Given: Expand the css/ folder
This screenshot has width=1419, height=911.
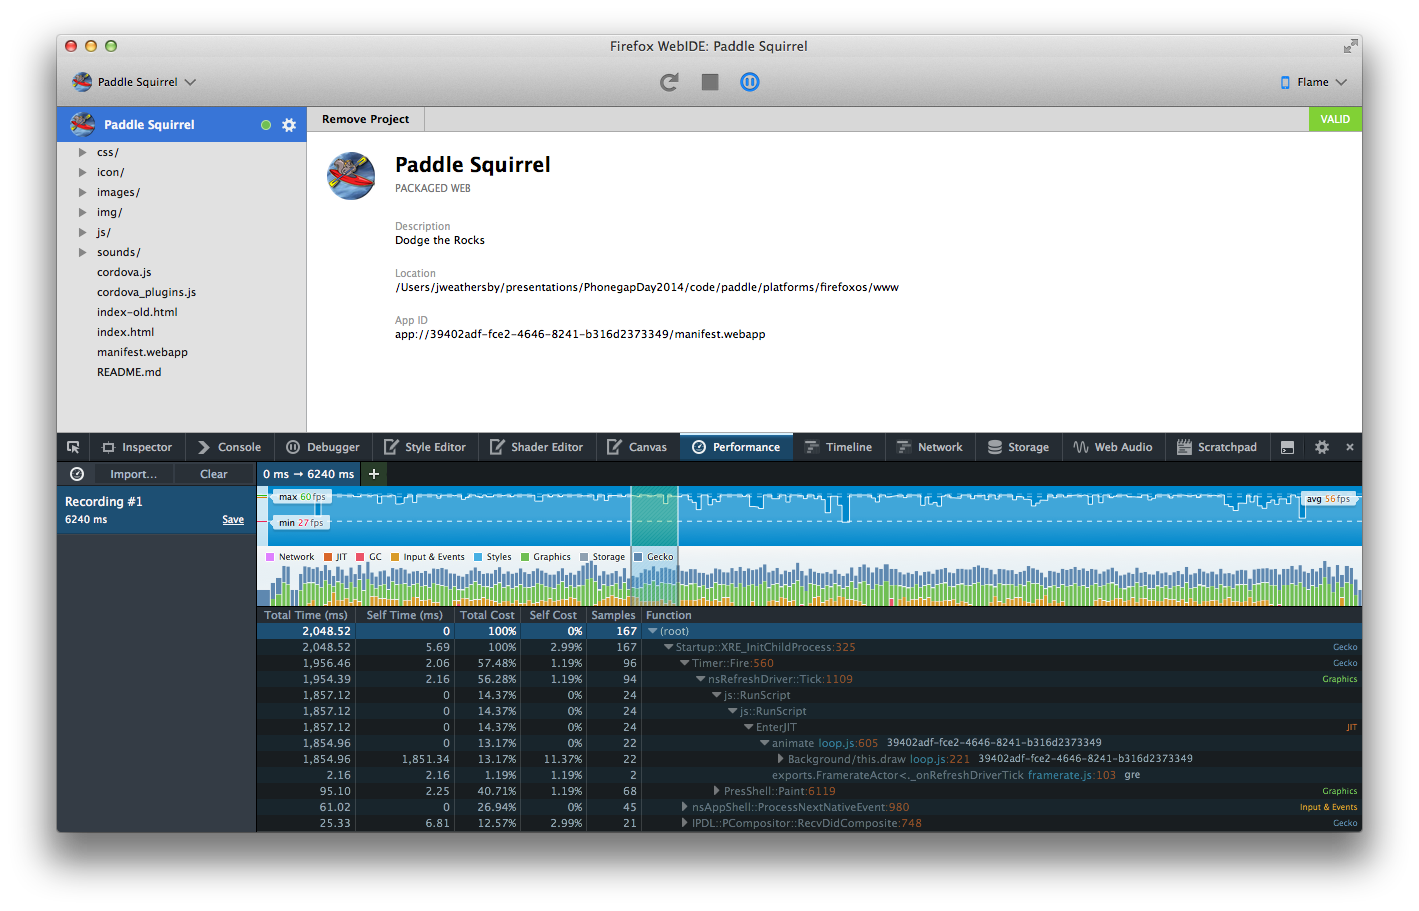Looking at the screenshot, I should [83, 152].
